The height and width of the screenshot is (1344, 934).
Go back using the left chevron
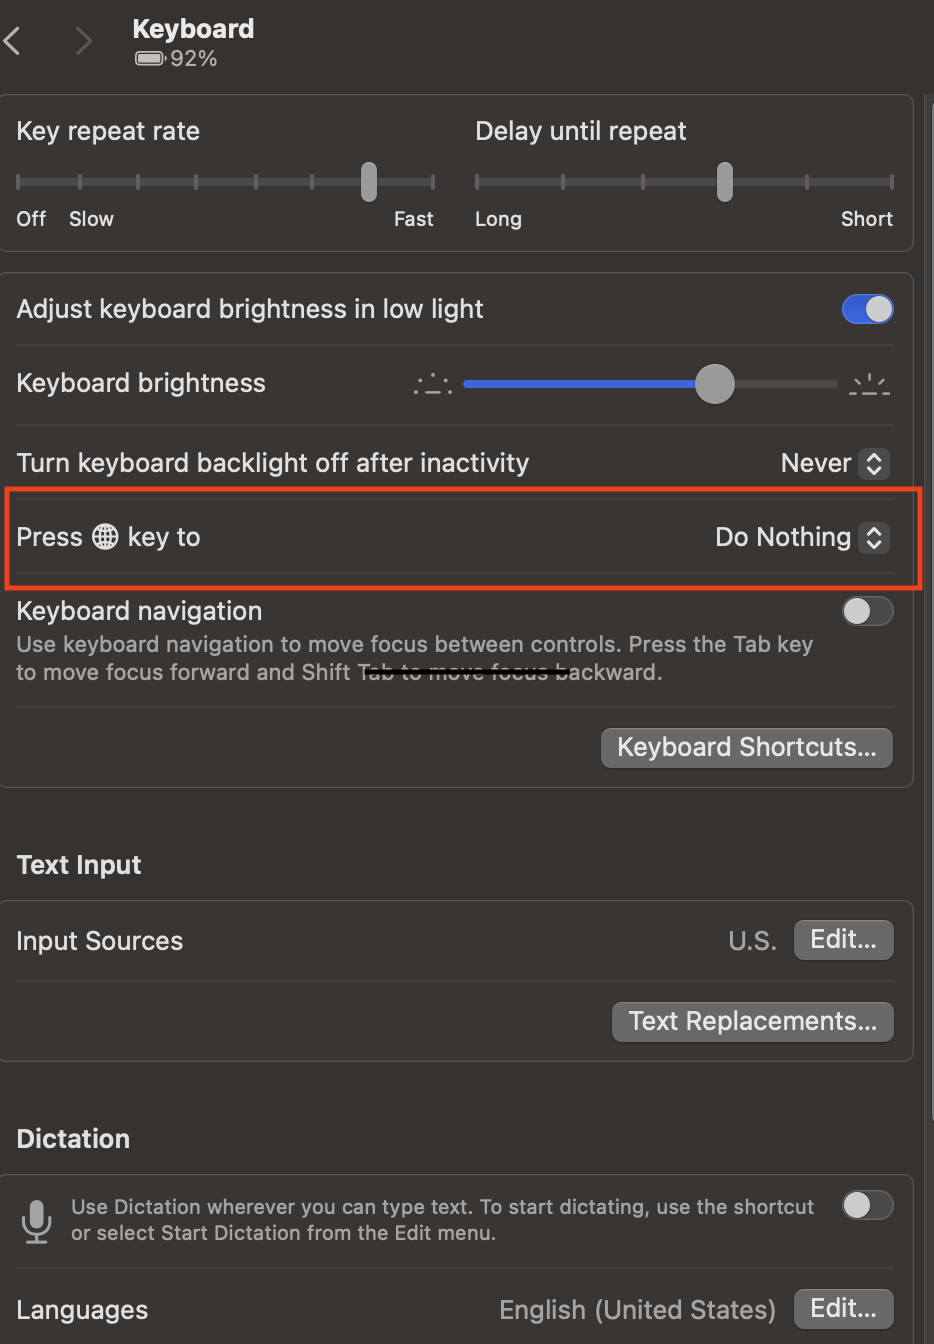13,41
